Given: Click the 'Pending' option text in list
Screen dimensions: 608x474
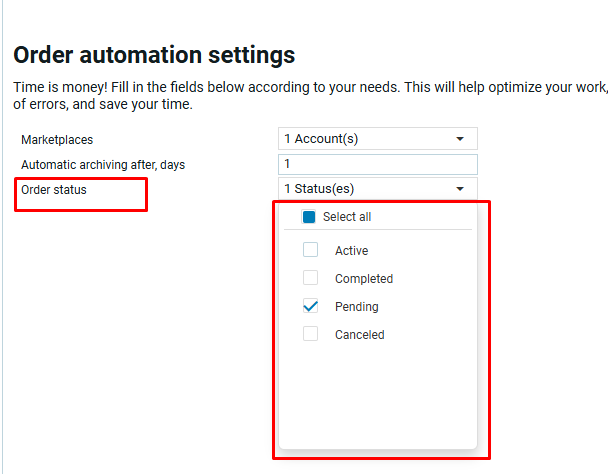Looking at the screenshot, I should coord(357,307).
